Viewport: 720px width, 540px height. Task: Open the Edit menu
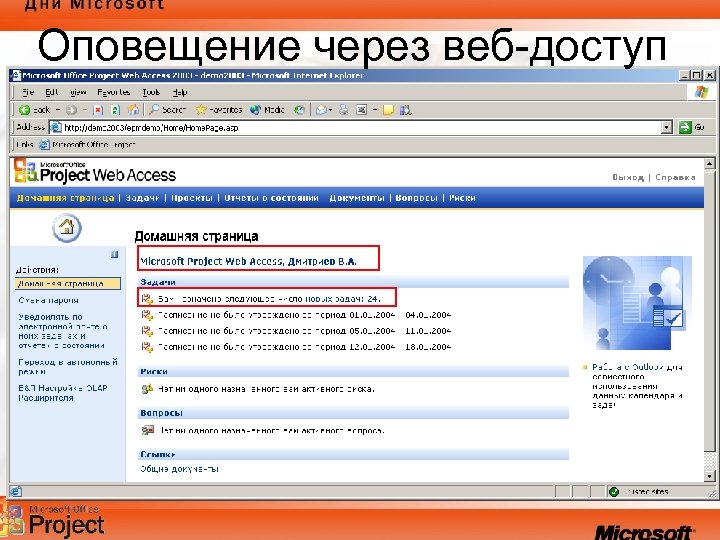tap(51, 92)
